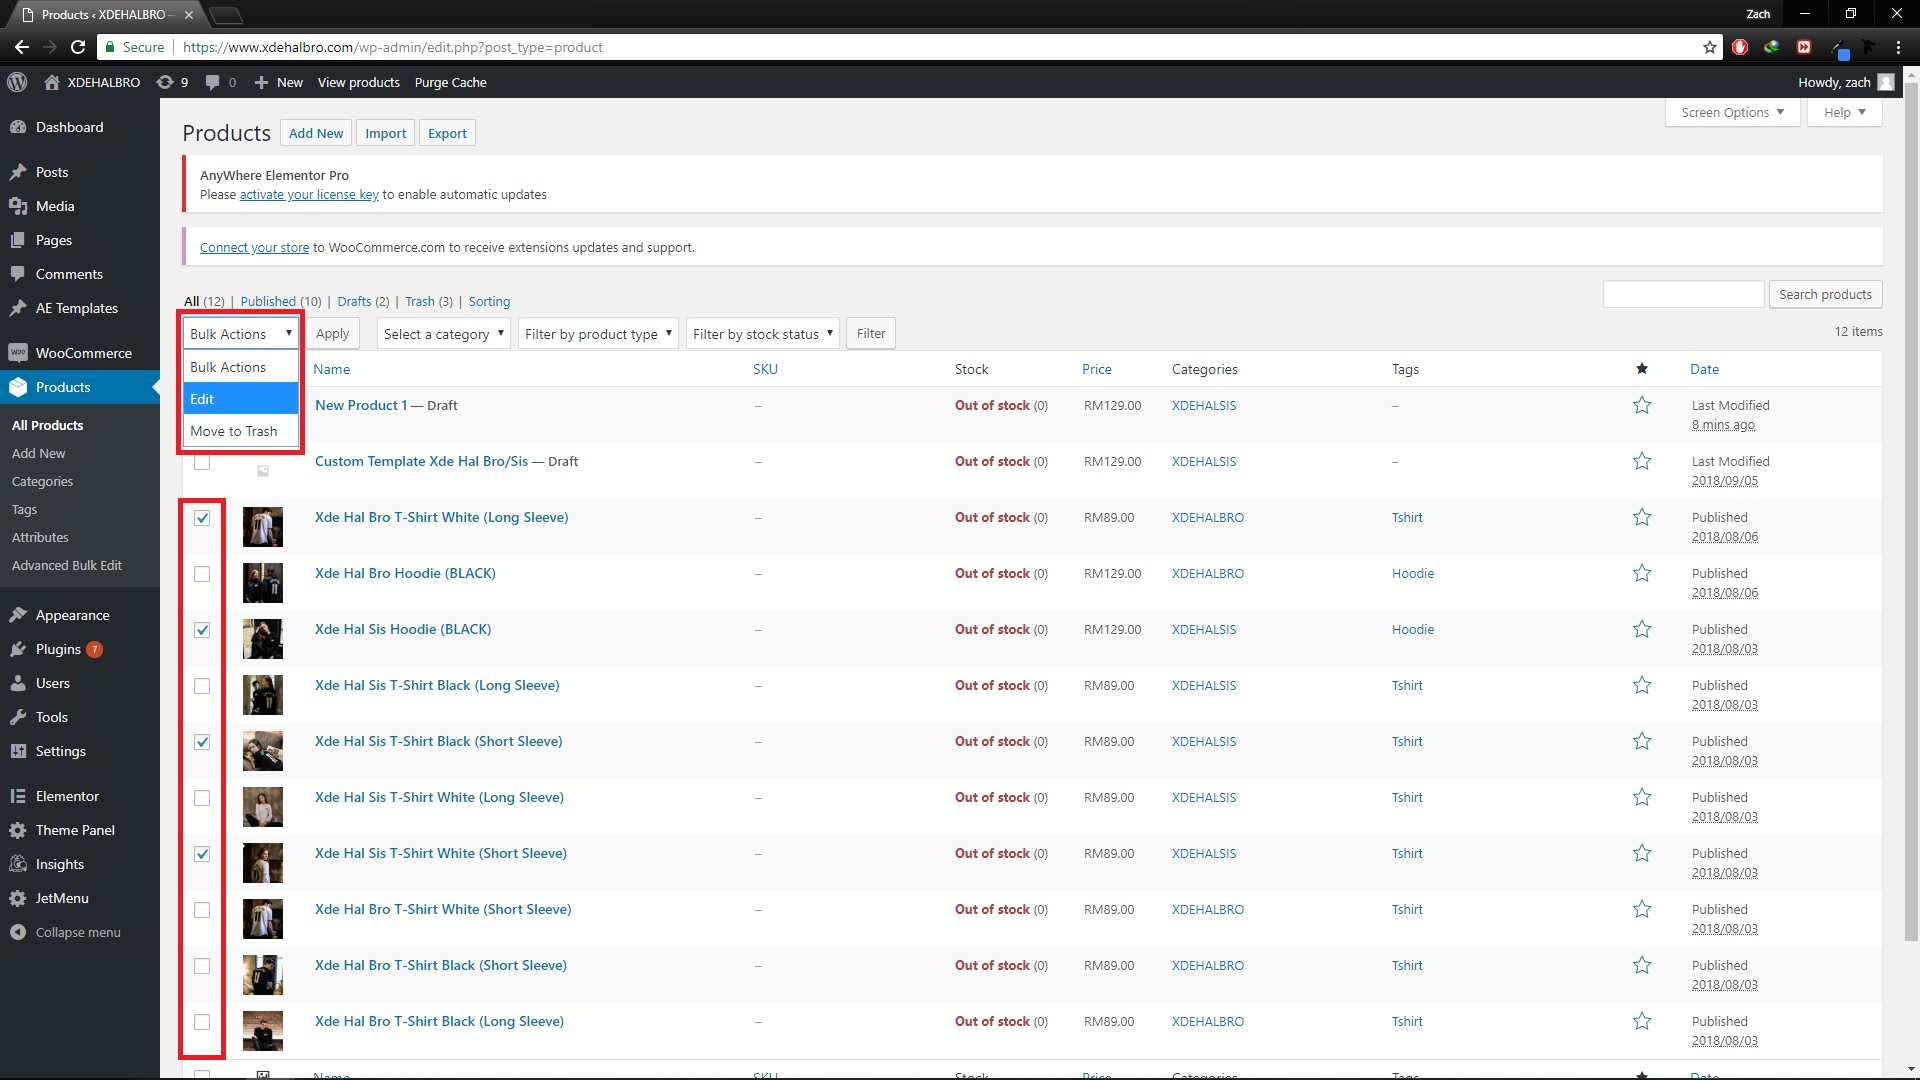This screenshot has height=1080, width=1920.
Task: Click the WooCommerce sidebar icon
Action: click(18, 353)
